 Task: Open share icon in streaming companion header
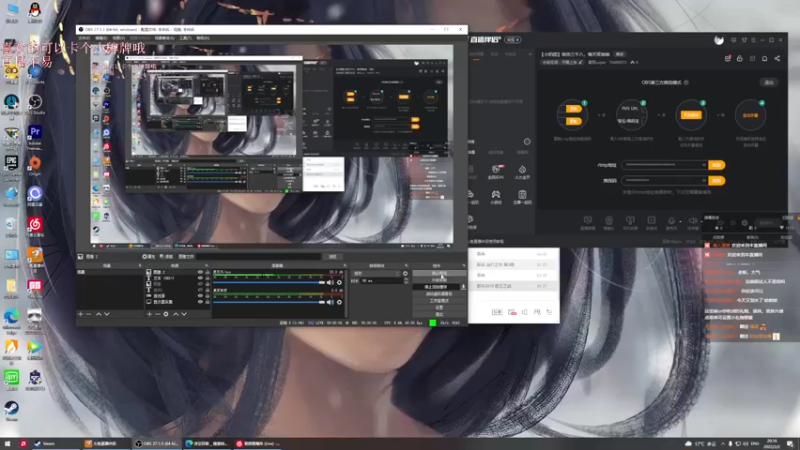coord(777,58)
